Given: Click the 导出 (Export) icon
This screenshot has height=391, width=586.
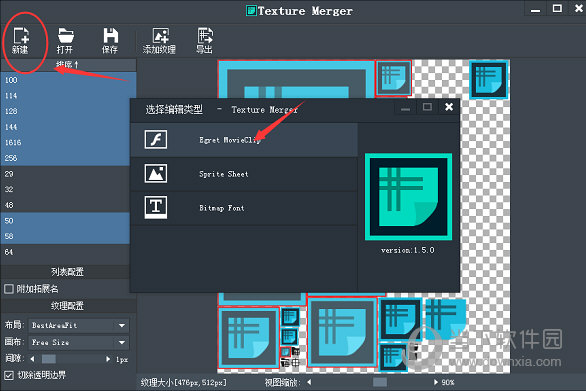Looking at the screenshot, I should [205, 40].
